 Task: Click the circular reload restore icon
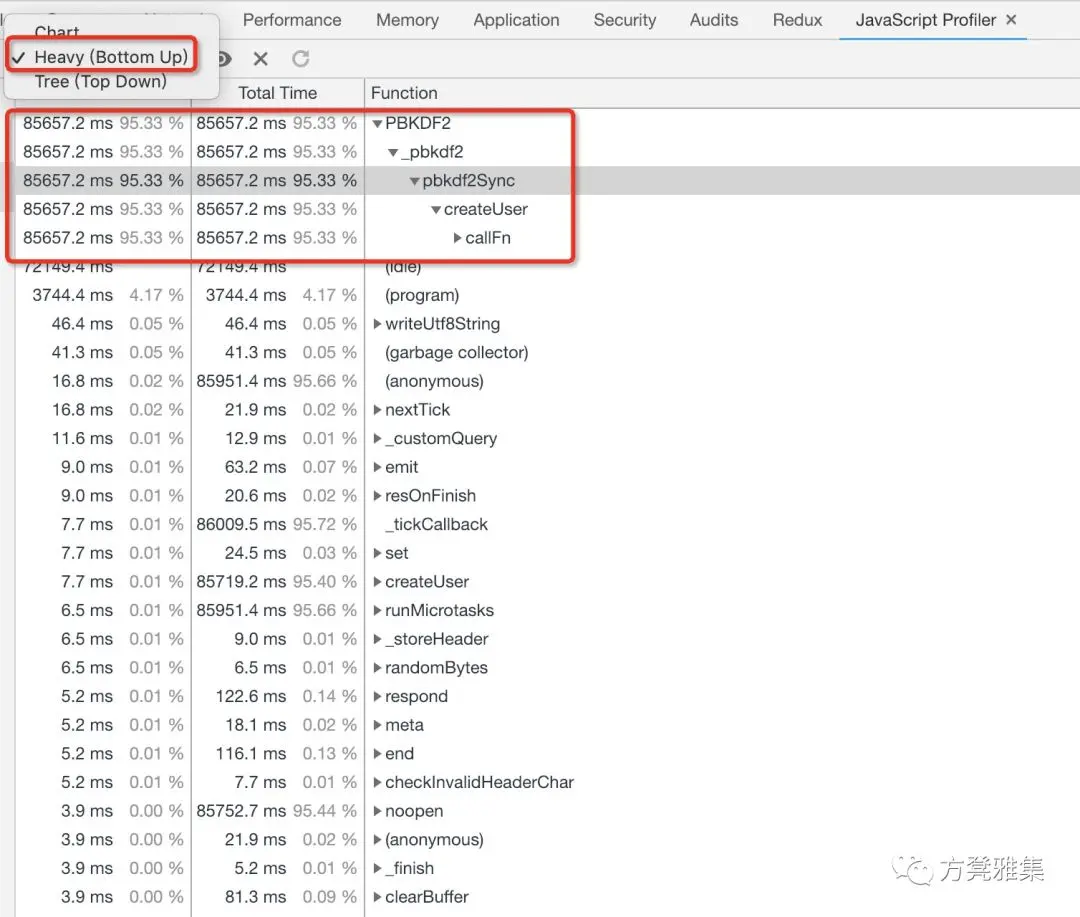[300, 59]
